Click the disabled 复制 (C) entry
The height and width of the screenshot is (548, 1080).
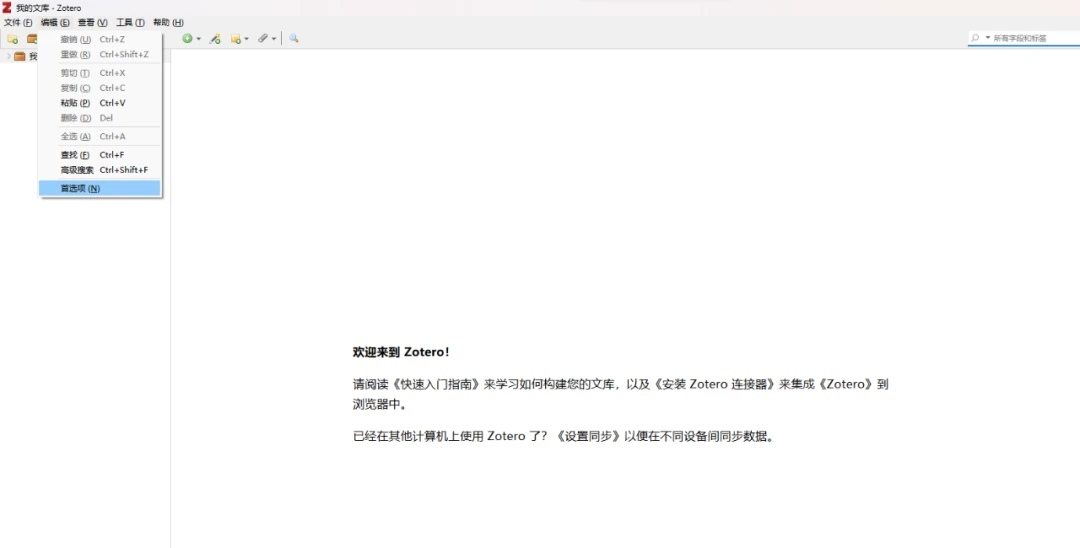tap(100, 88)
